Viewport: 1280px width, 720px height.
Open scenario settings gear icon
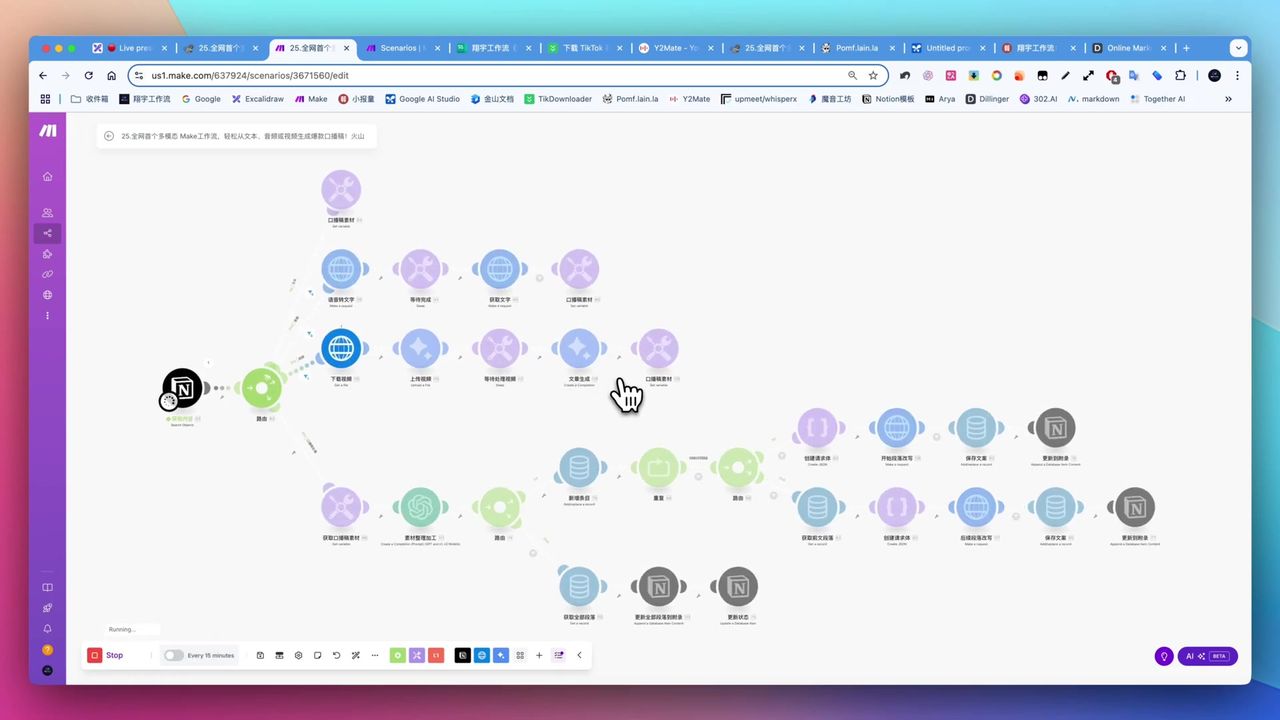click(x=298, y=655)
